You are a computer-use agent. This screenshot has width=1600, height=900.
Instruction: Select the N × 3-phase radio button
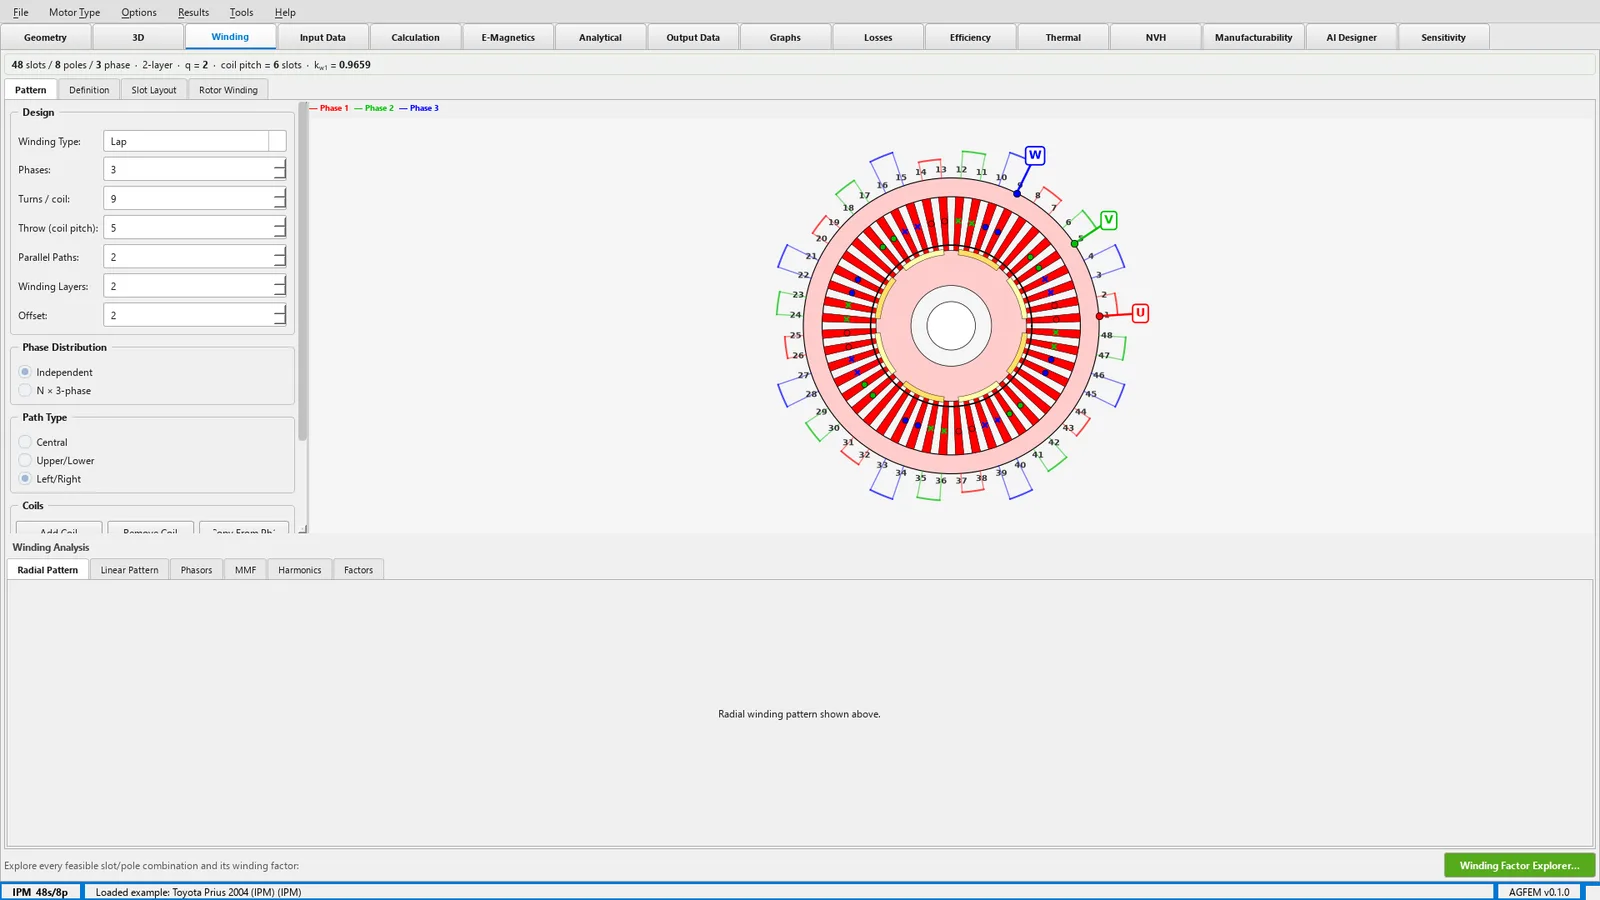(25, 390)
